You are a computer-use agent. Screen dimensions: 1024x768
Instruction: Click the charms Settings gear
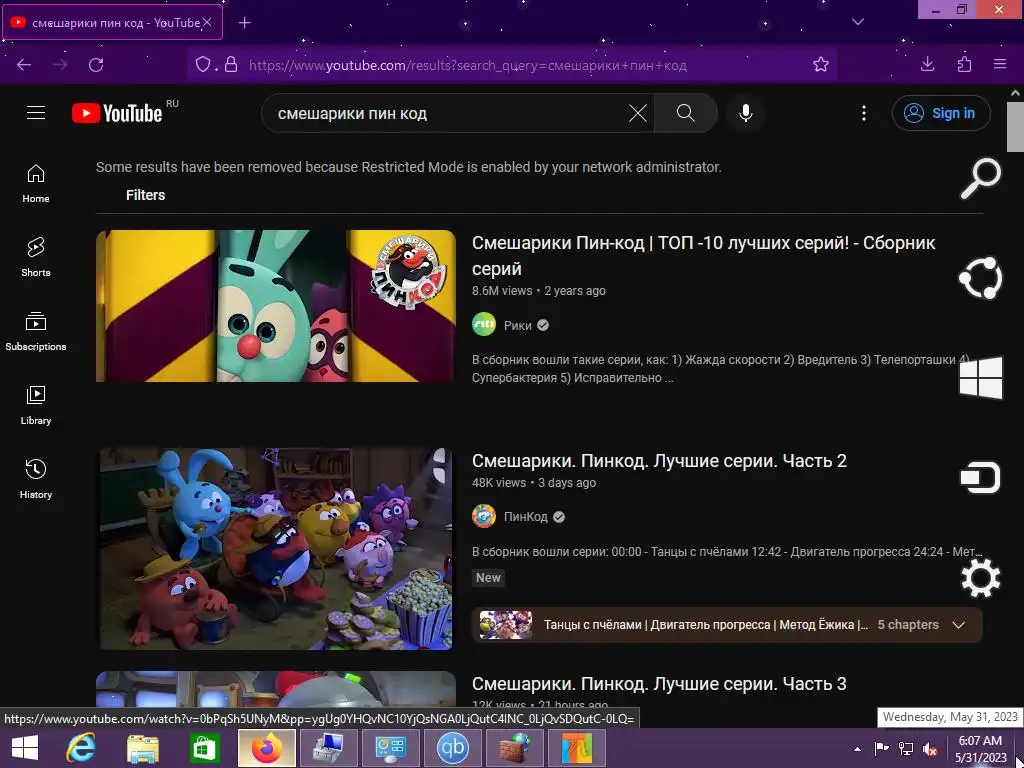[980, 578]
